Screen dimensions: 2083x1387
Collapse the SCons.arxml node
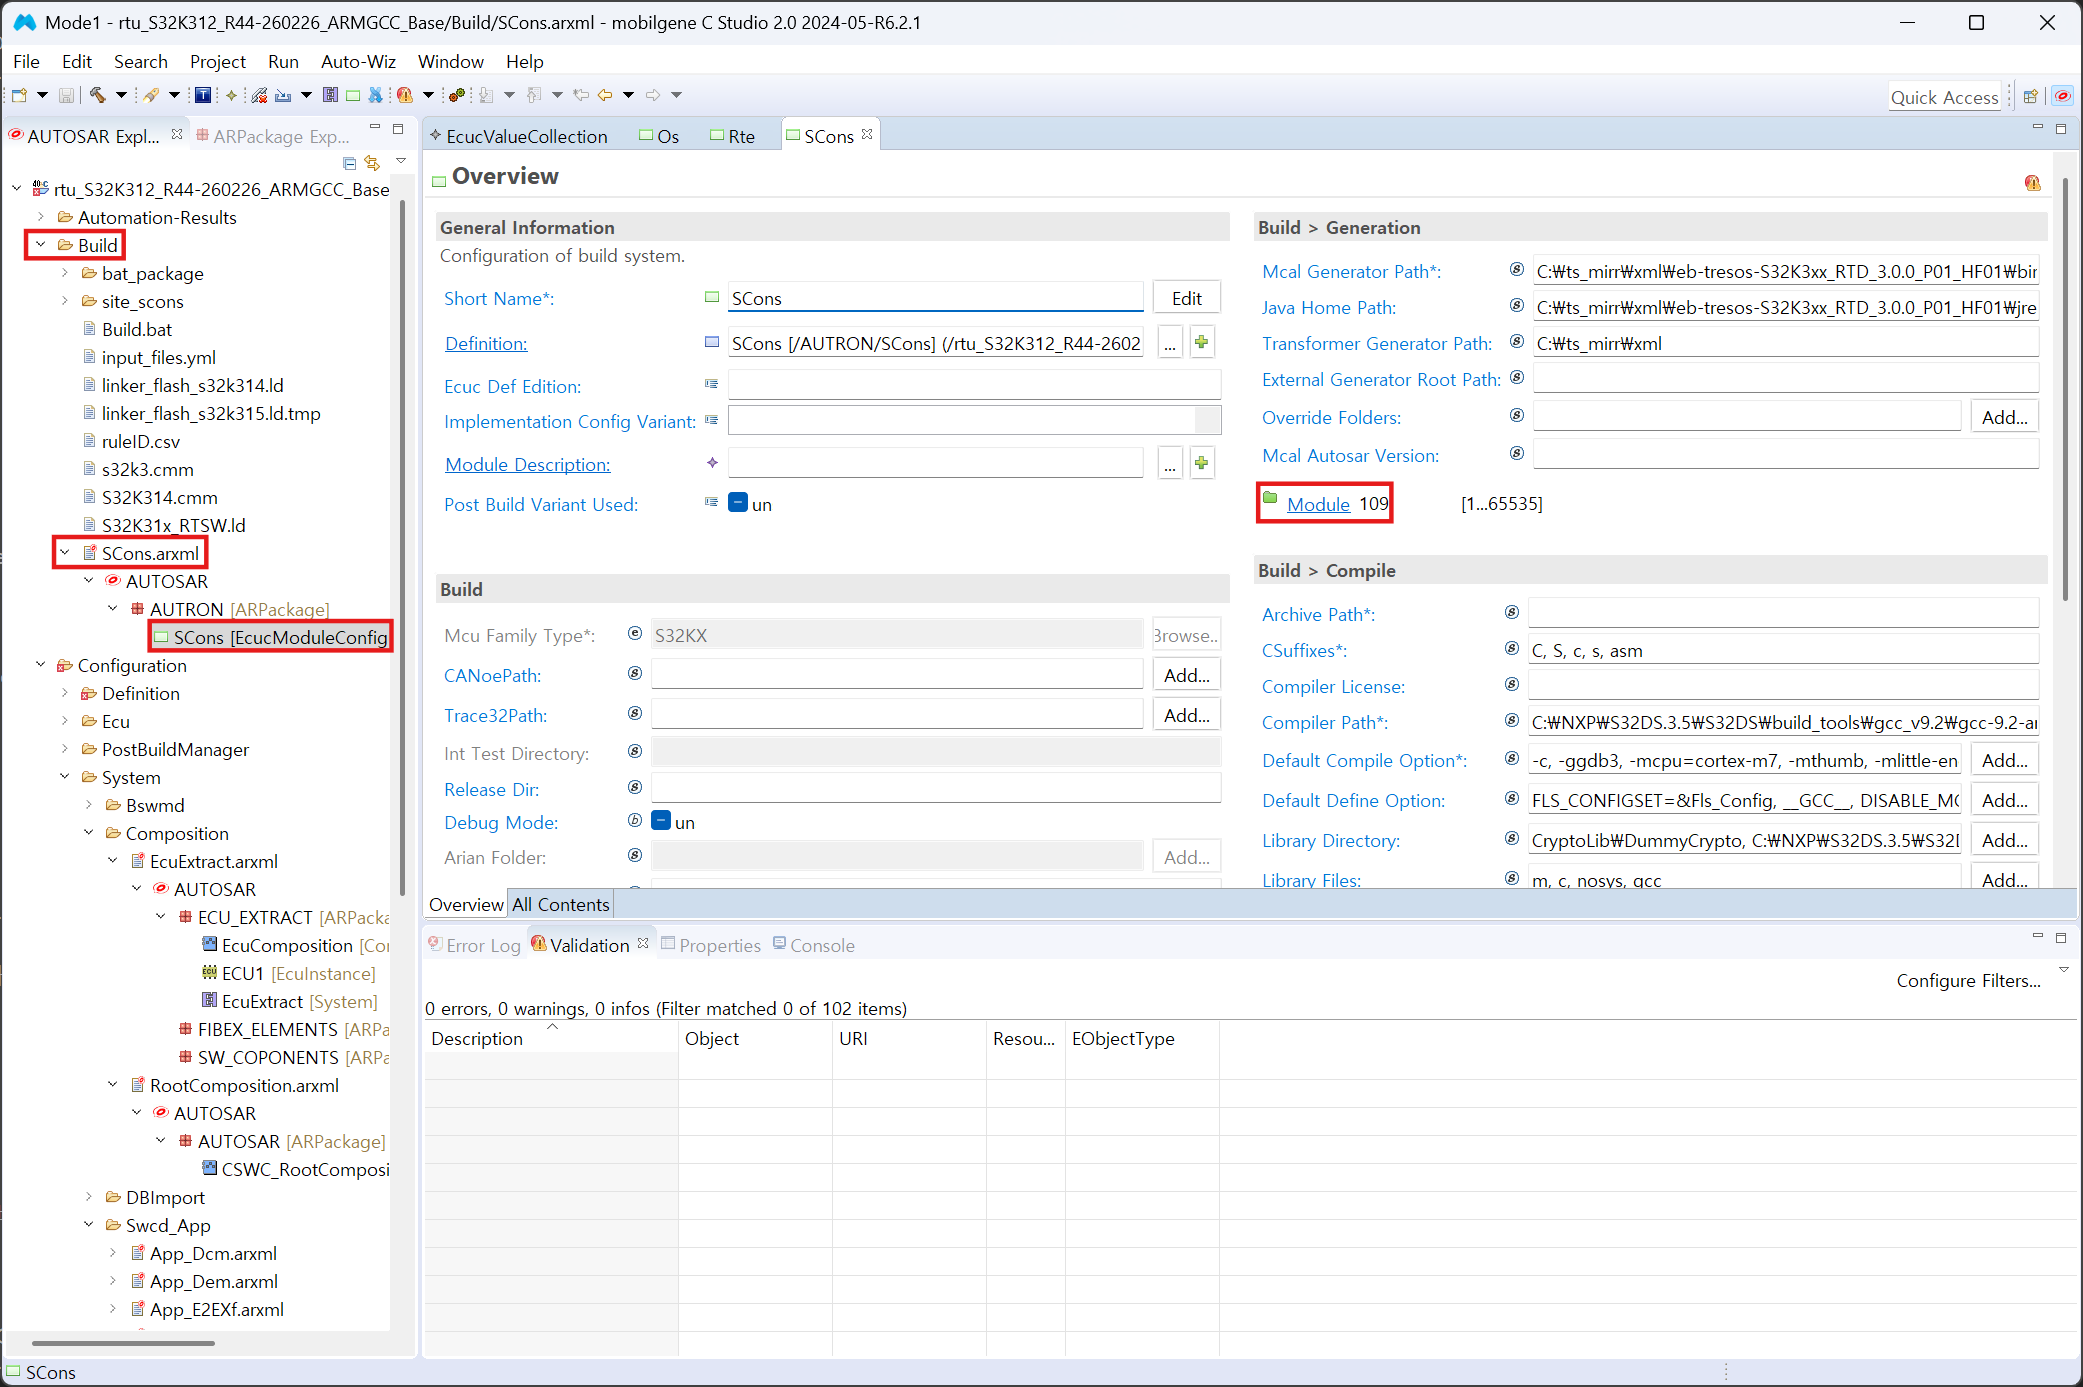coord(65,553)
